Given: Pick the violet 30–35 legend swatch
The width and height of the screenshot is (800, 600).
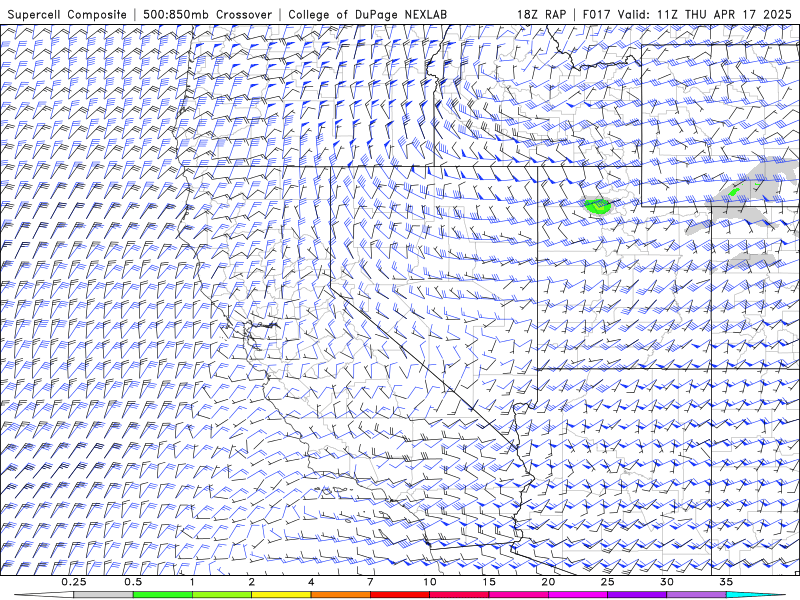Looking at the screenshot, I should tap(696, 595).
